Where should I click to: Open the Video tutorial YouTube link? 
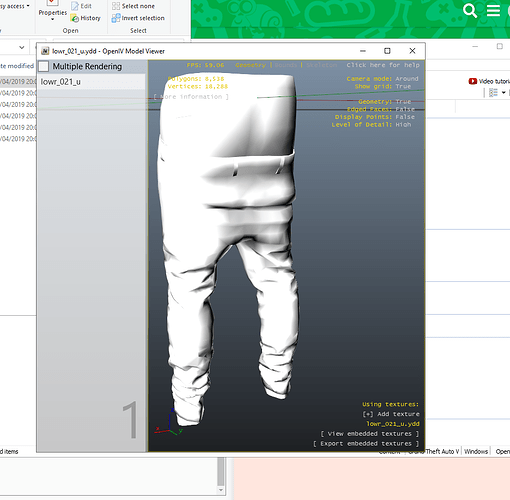(x=489, y=81)
